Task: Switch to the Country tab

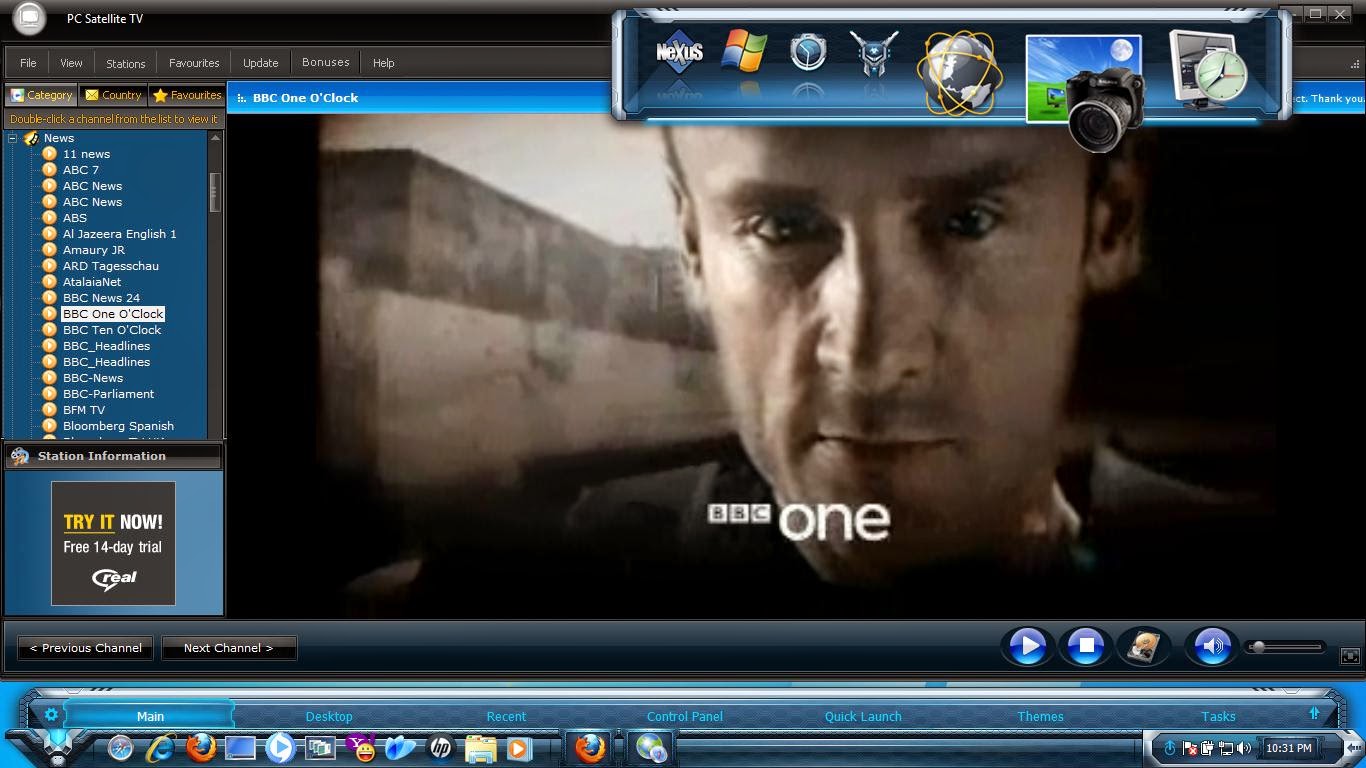Action: [113, 95]
